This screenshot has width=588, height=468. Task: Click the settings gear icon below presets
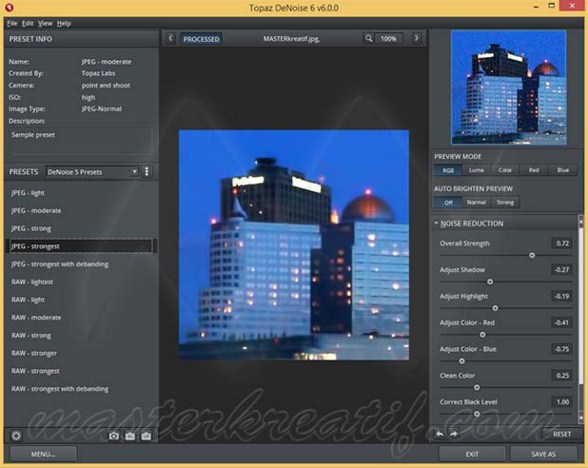[x=16, y=435]
